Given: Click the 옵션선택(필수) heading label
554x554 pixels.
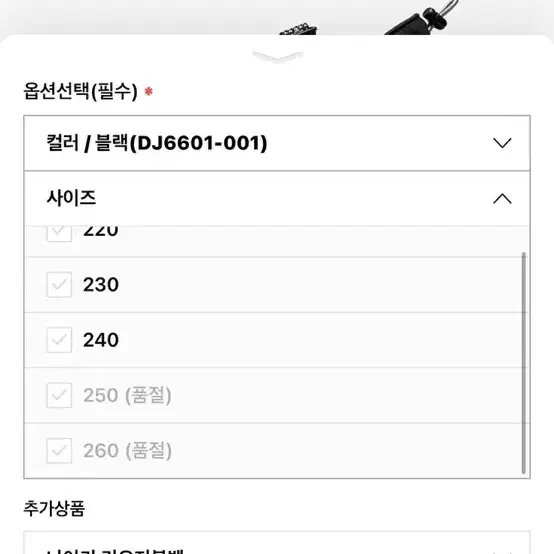Looking at the screenshot, I should (81, 91).
